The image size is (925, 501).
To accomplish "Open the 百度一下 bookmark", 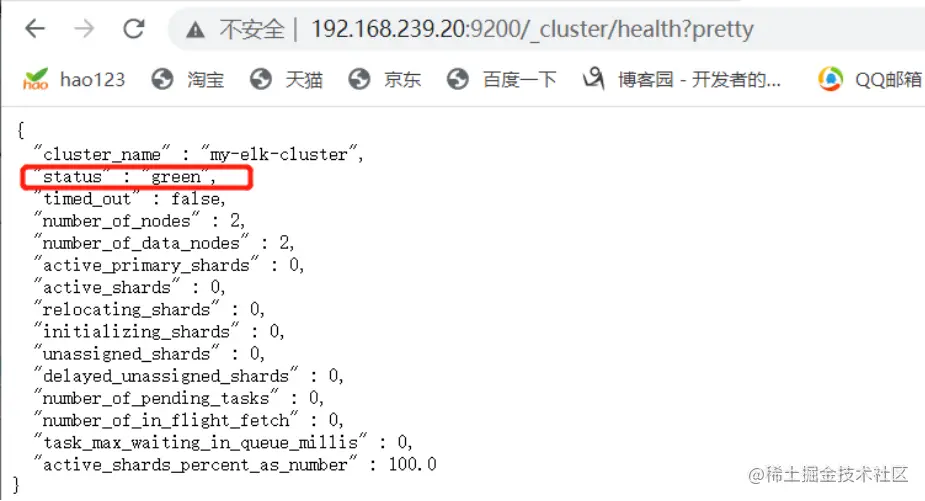I will [520, 79].
